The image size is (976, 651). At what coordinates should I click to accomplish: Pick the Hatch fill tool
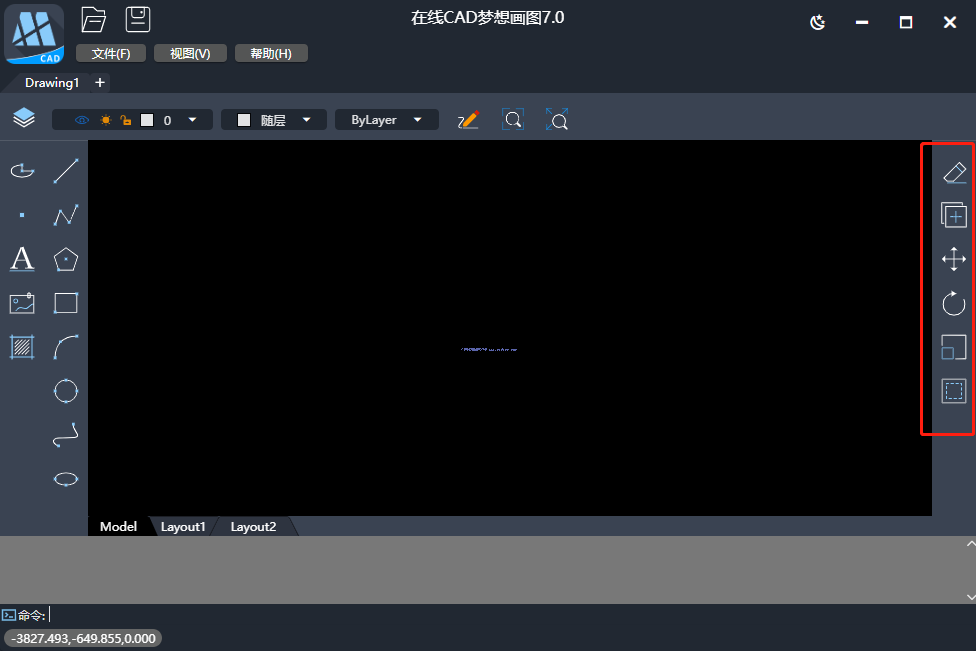[22, 347]
